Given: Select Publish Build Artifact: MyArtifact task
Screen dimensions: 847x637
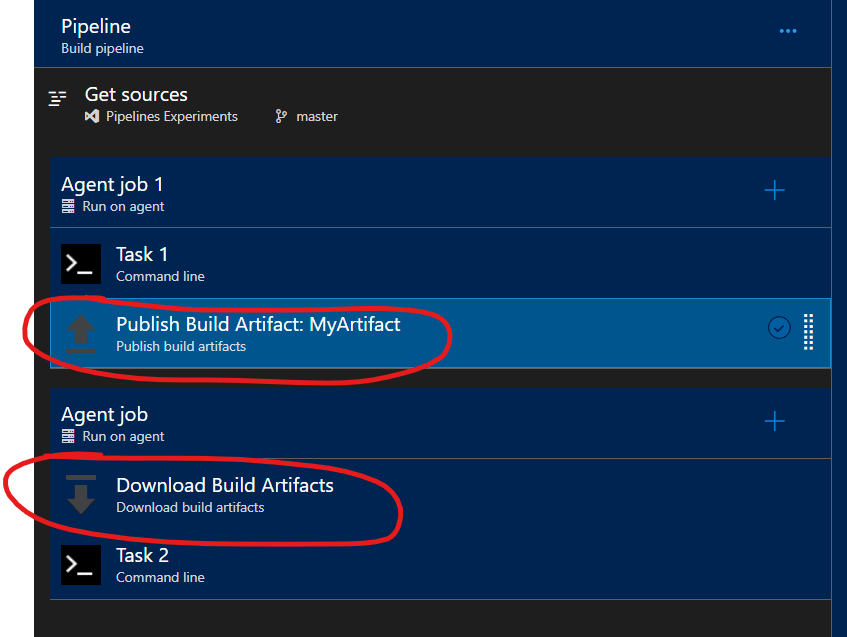Looking at the screenshot, I should (440, 333).
